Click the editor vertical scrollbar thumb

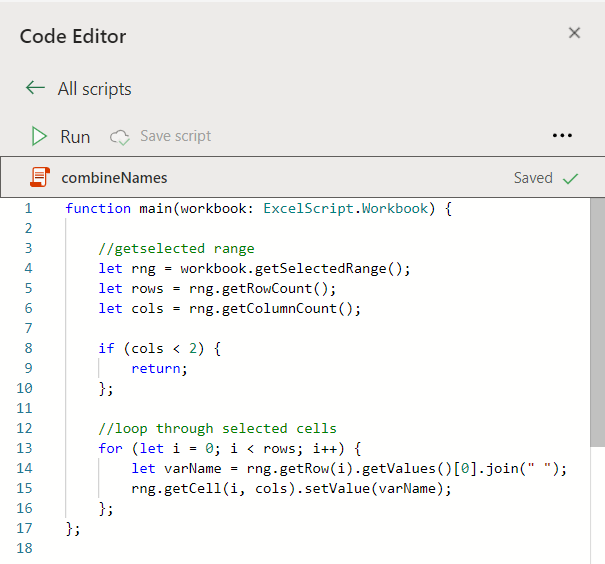597,322
